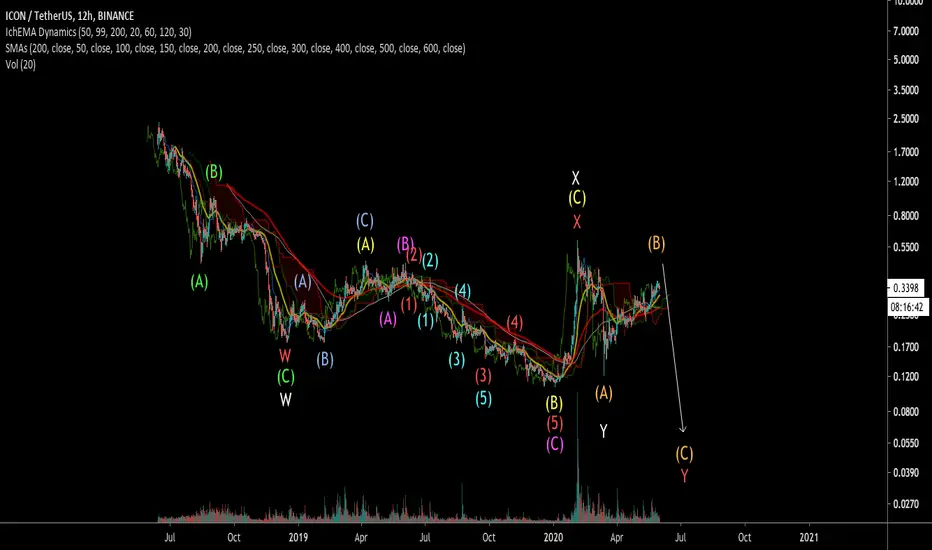The image size is (932, 550).
Task: Select the magenta (C) wave label
Action: (555, 444)
